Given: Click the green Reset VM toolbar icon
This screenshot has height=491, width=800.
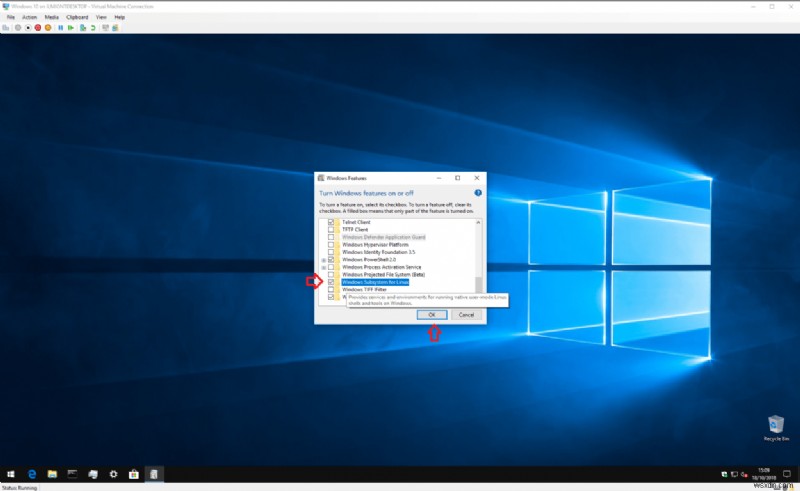Looking at the screenshot, I should pos(71,28).
